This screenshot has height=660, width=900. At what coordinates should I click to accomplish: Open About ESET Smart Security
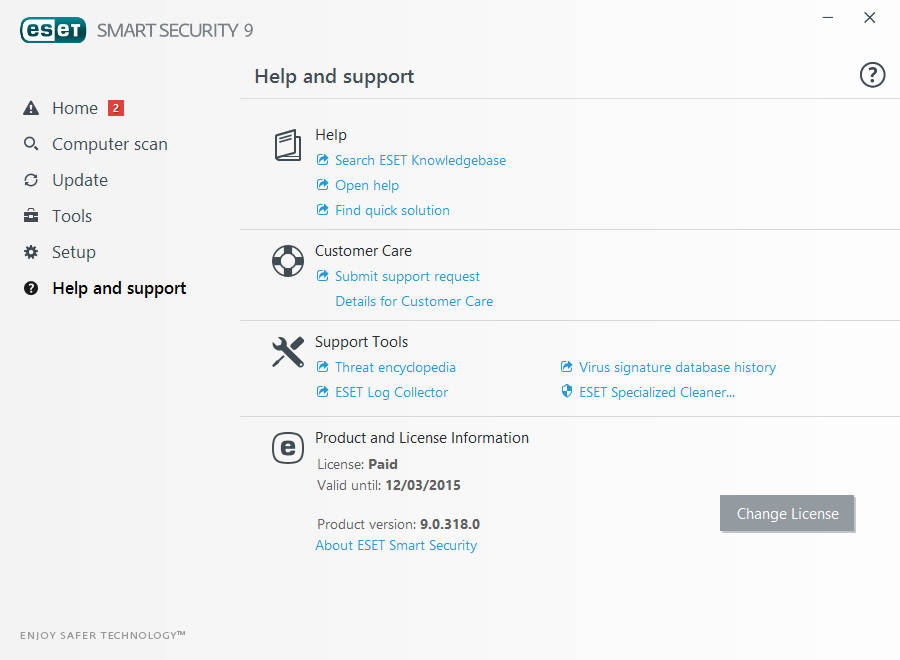(396, 545)
